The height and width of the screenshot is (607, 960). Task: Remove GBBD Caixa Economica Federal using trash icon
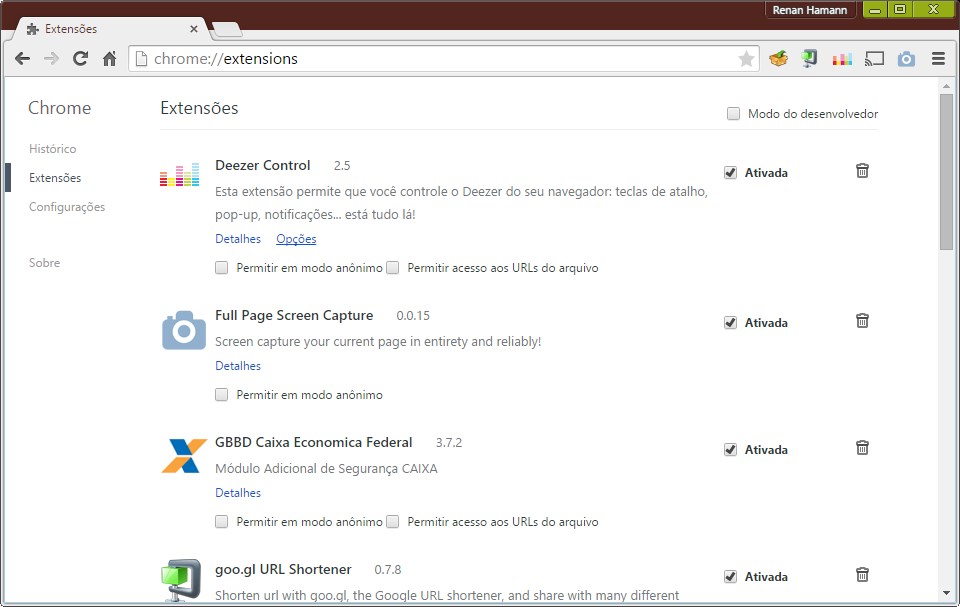[862, 448]
